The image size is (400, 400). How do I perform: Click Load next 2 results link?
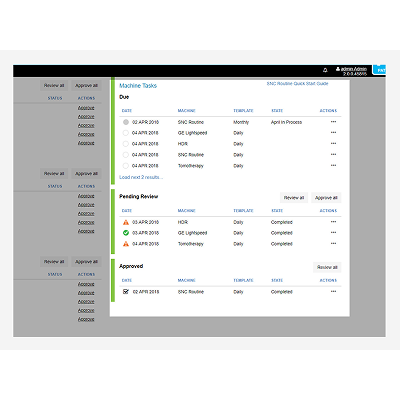[x=141, y=177]
